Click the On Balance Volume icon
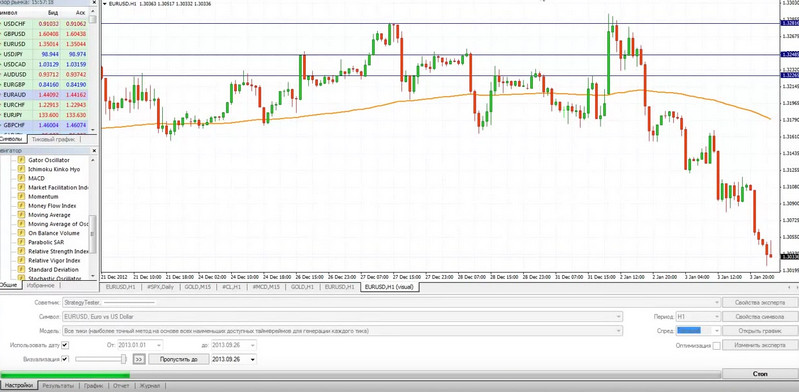This screenshot has width=799, height=392. [x=21, y=233]
